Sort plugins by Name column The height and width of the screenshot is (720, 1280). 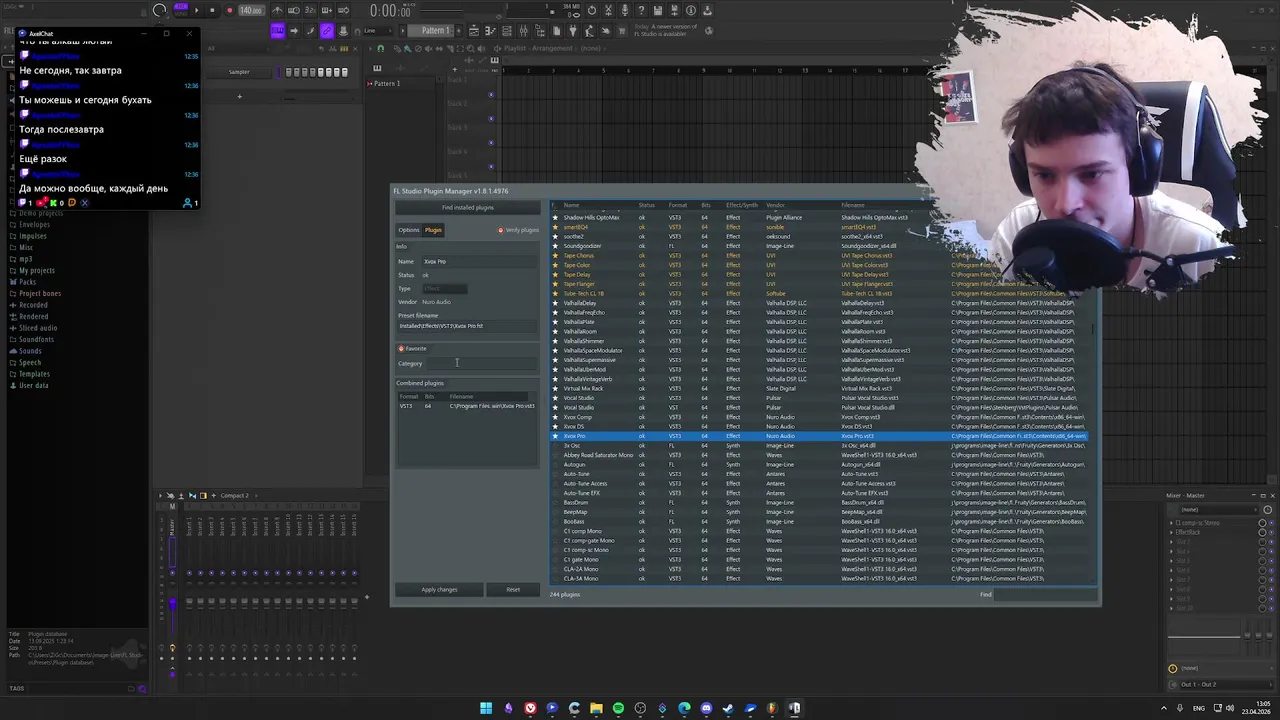pyautogui.click(x=571, y=205)
